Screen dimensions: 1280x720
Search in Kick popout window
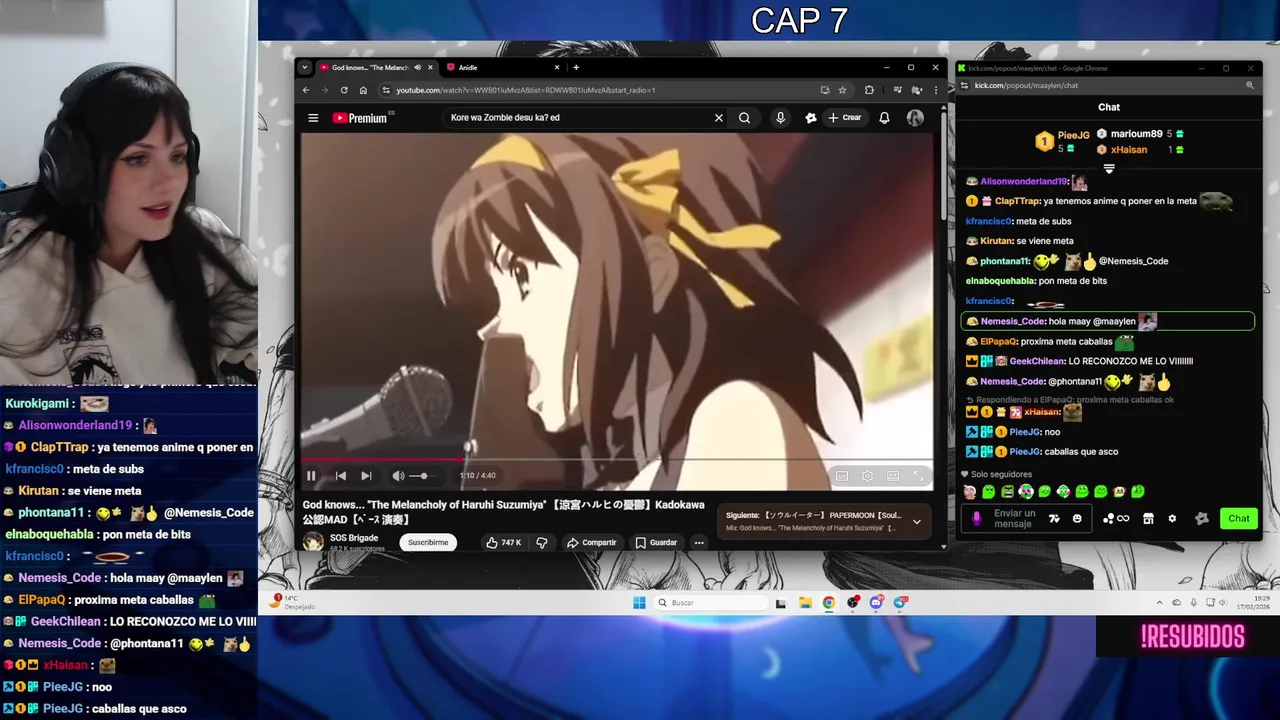[1249, 86]
